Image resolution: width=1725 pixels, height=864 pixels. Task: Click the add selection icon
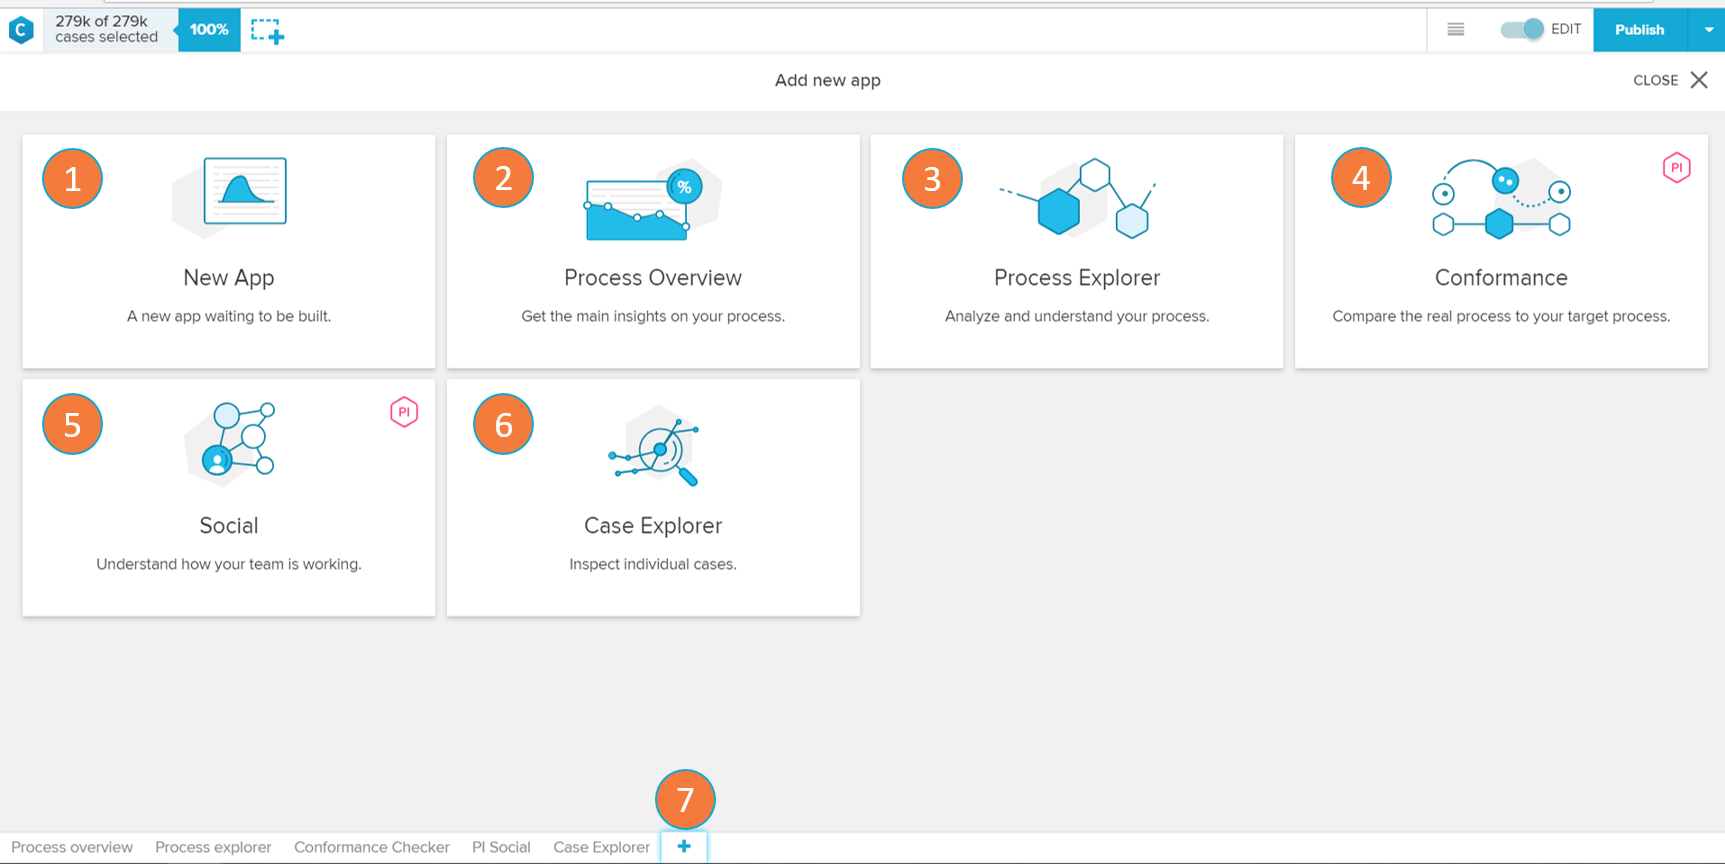pos(267,31)
